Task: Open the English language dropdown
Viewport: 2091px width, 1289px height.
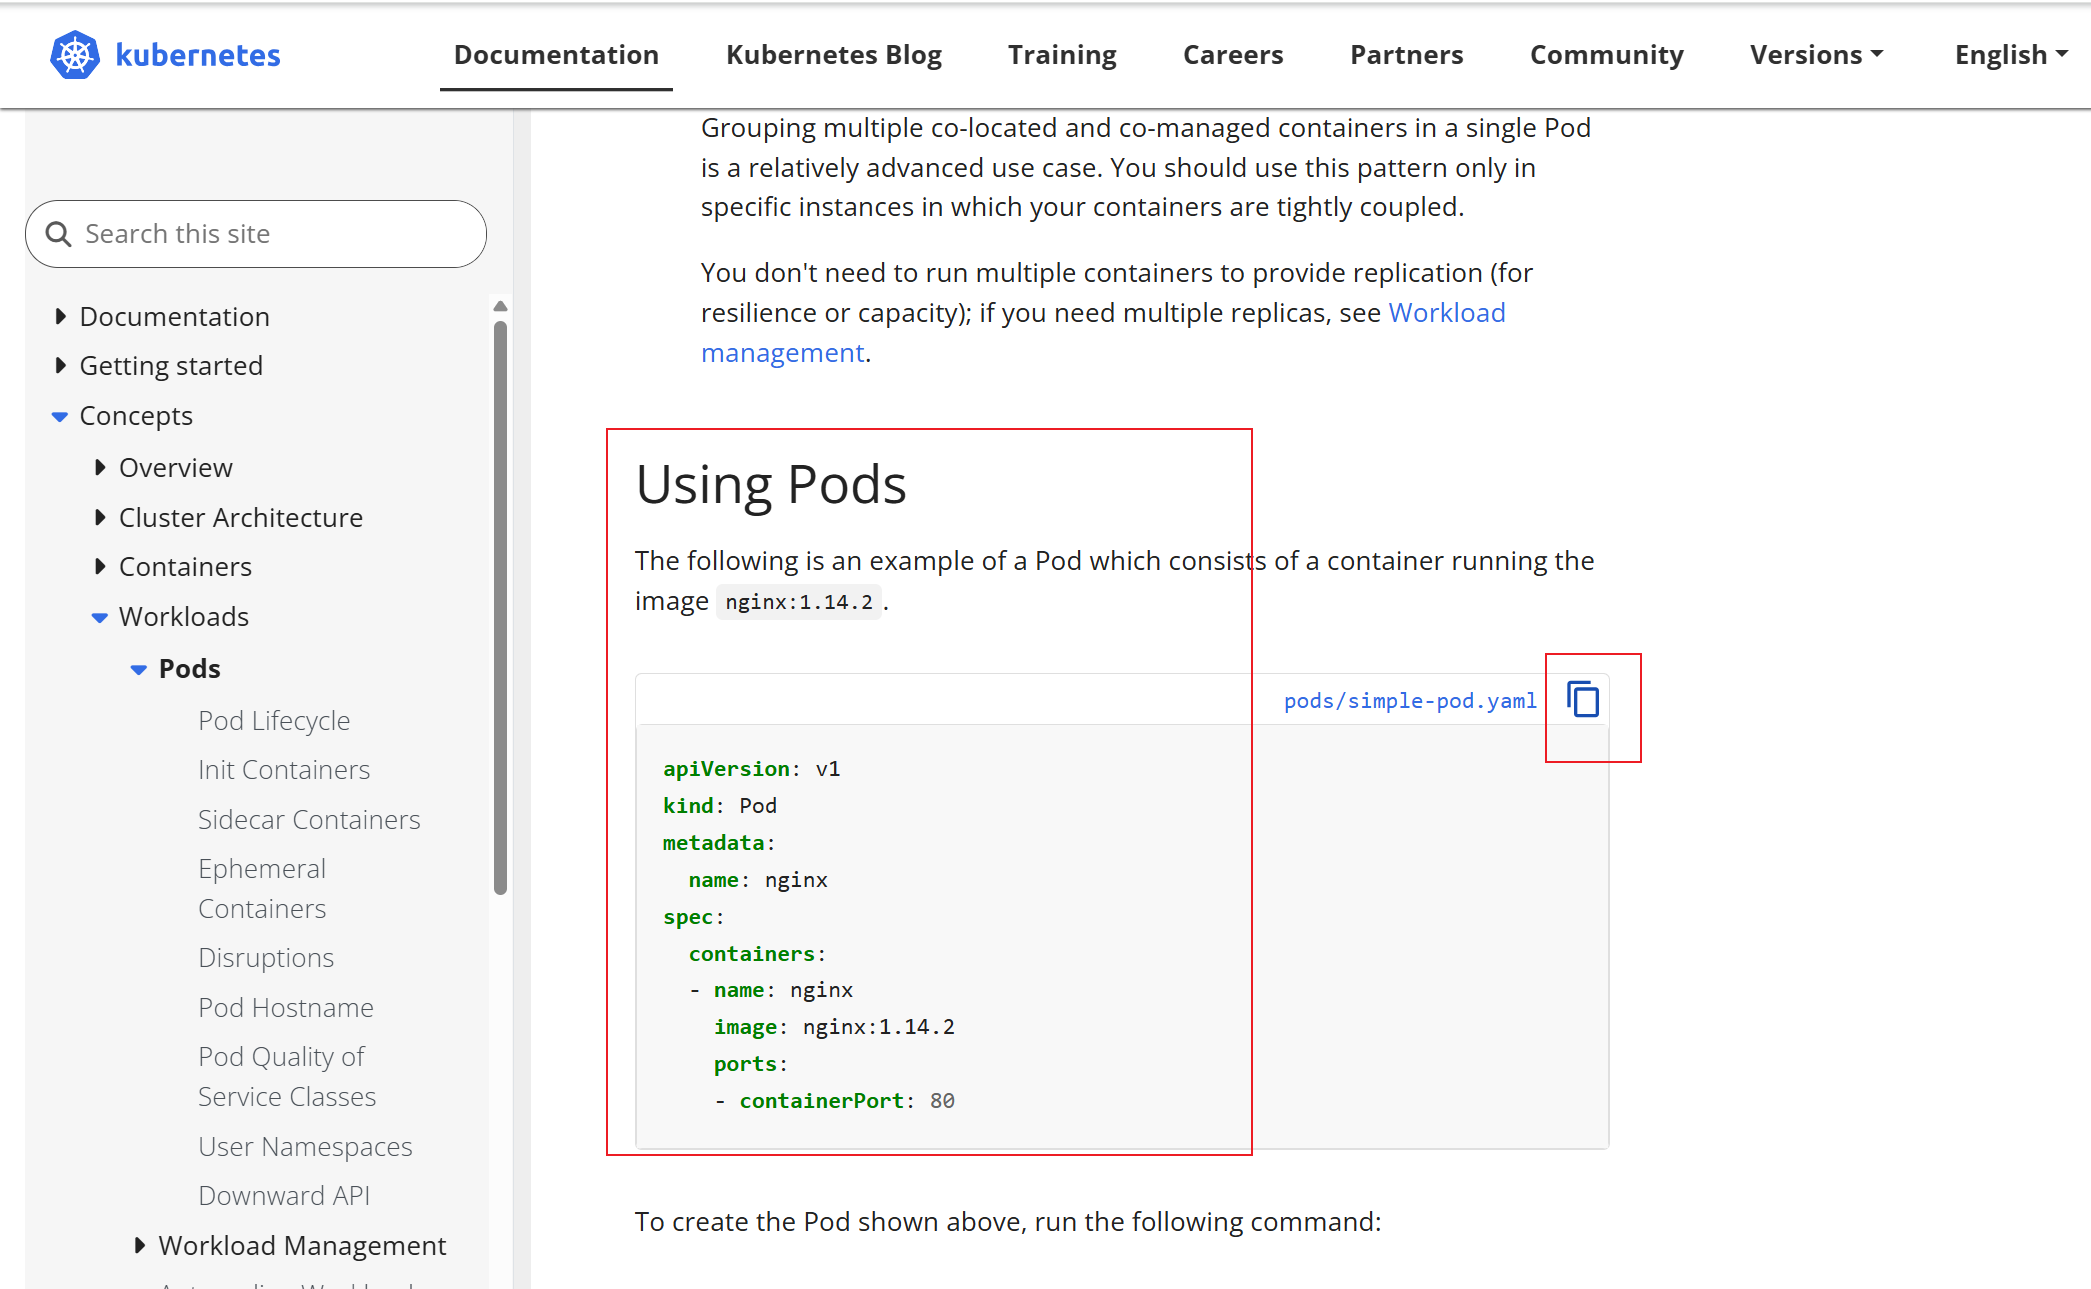Action: [2010, 55]
